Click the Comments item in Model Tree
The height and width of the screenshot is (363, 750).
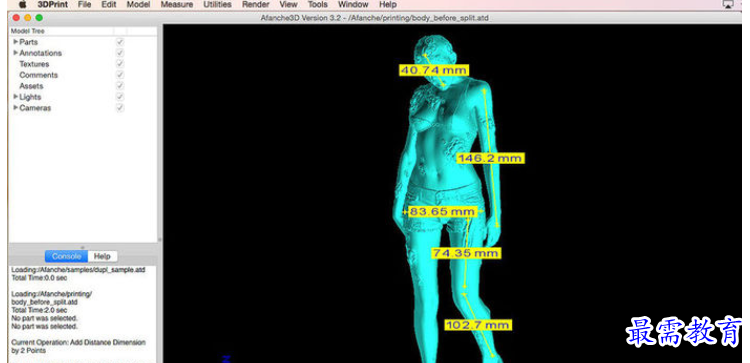tap(38, 75)
